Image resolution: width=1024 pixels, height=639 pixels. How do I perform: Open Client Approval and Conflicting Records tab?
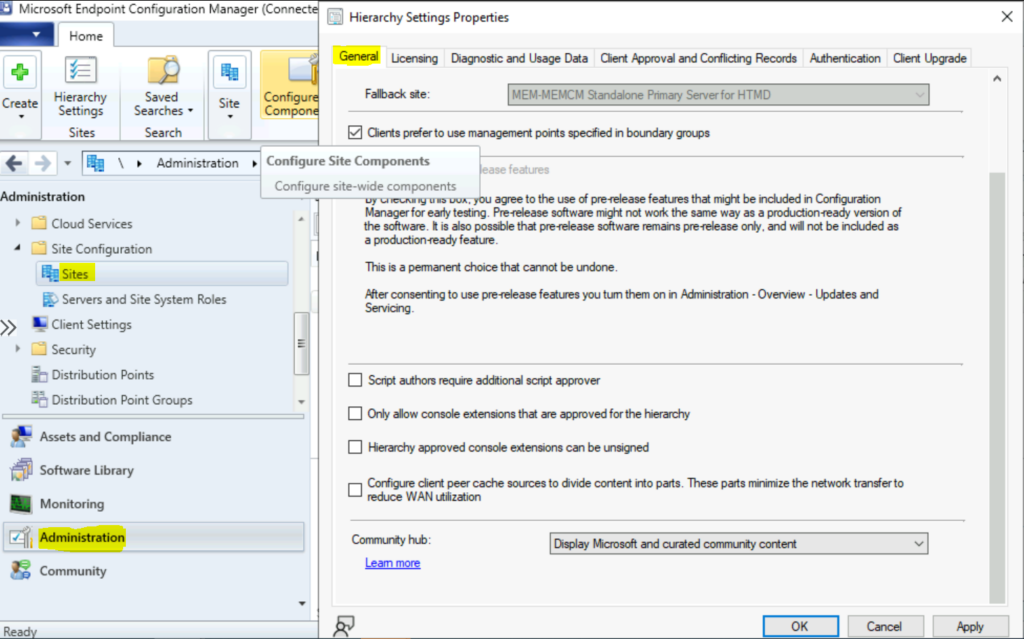click(698, 58)
